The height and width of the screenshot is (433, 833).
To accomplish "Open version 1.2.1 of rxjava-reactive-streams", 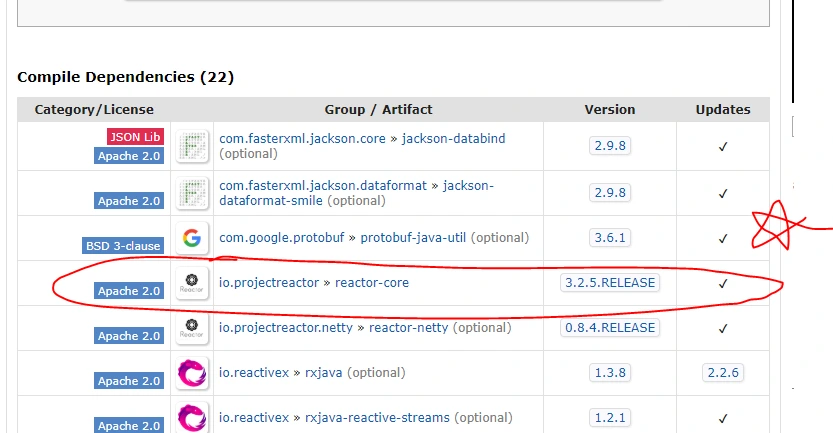I will pos(610,418).
